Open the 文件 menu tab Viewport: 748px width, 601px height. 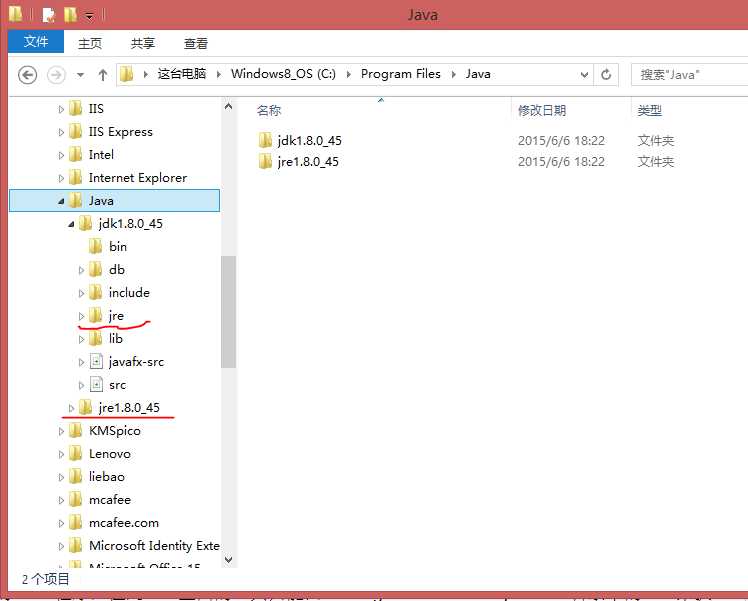[x=36, y=42]
